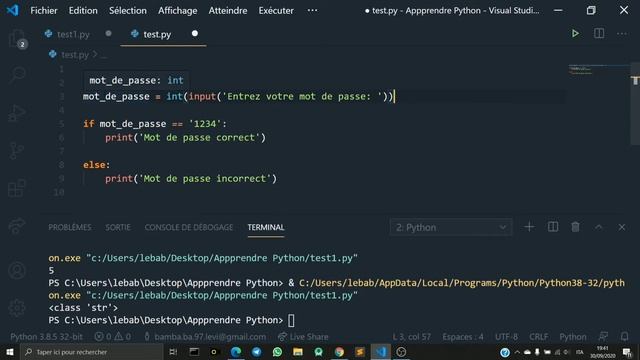Click the account email in status bar

pyautogui.click(x=205, y=336)
